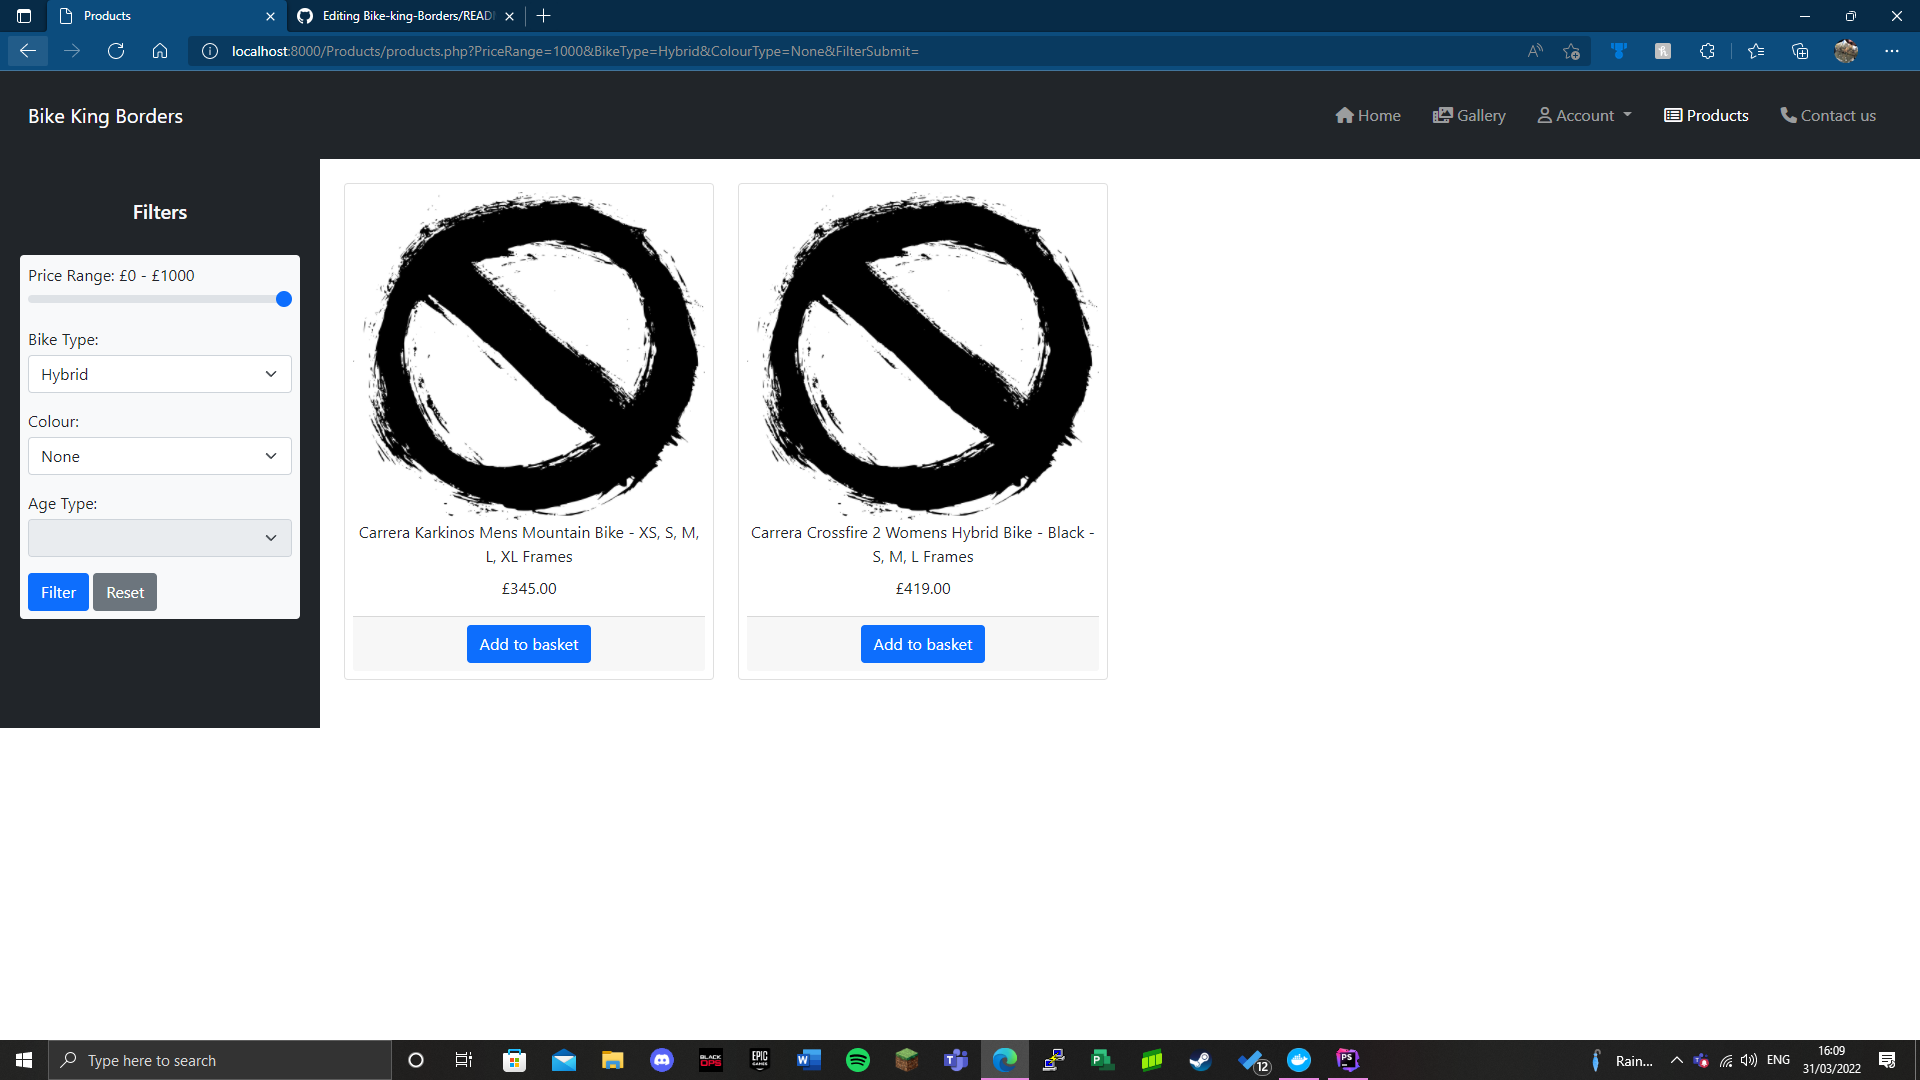This screenshot has height=1080, width=1920.
Task: Toggle the browser extensions panel
Action: tap(1707, 51)
